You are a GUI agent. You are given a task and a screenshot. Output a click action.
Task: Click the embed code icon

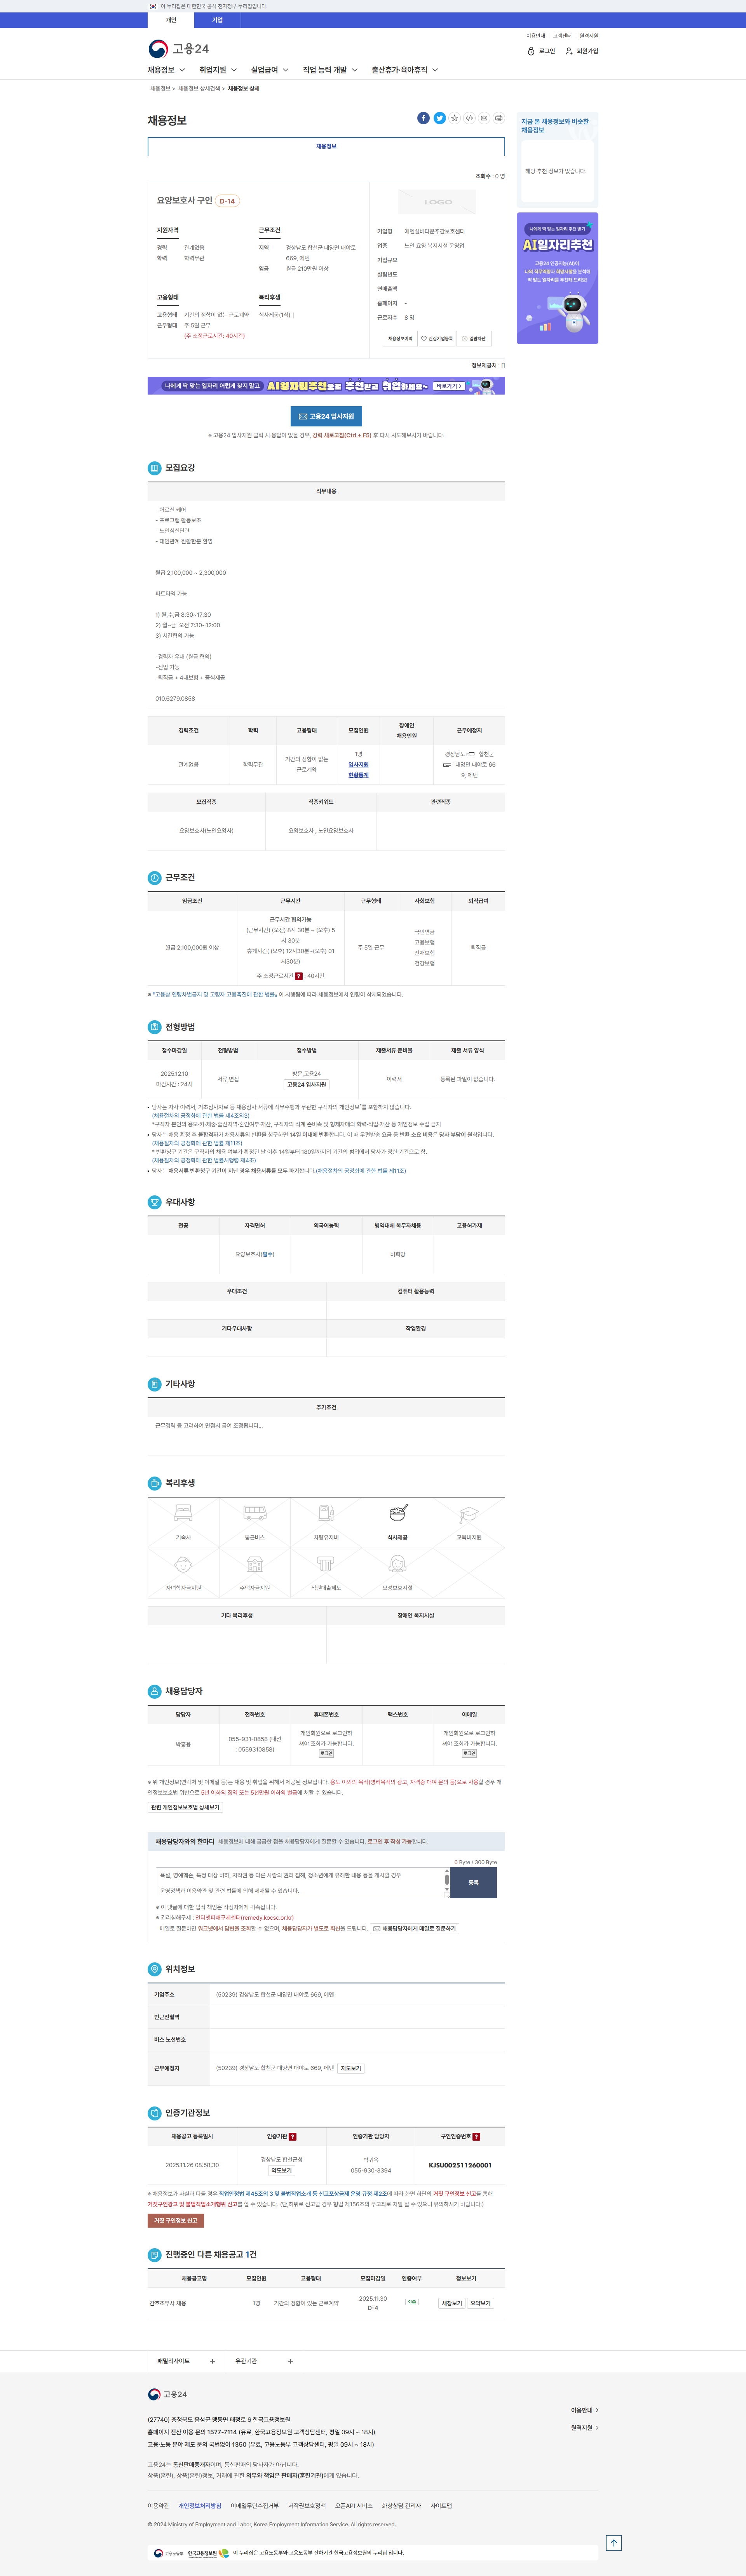(469, 118)
